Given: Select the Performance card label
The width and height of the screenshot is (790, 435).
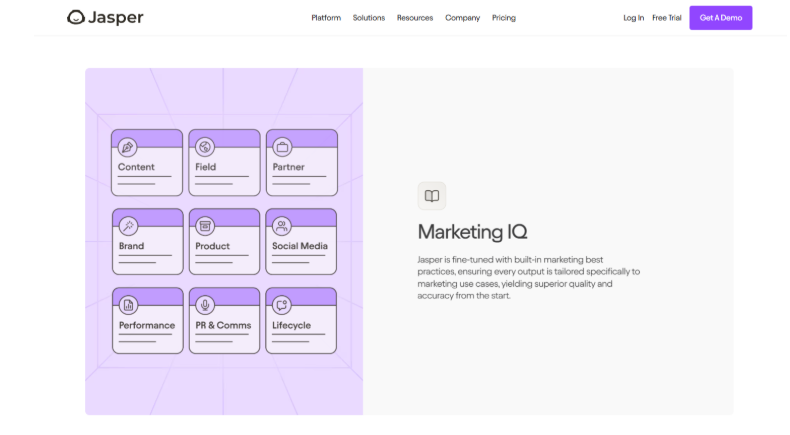Looking at the screenshot, I should pyautogui.click(x=147, y=325).
